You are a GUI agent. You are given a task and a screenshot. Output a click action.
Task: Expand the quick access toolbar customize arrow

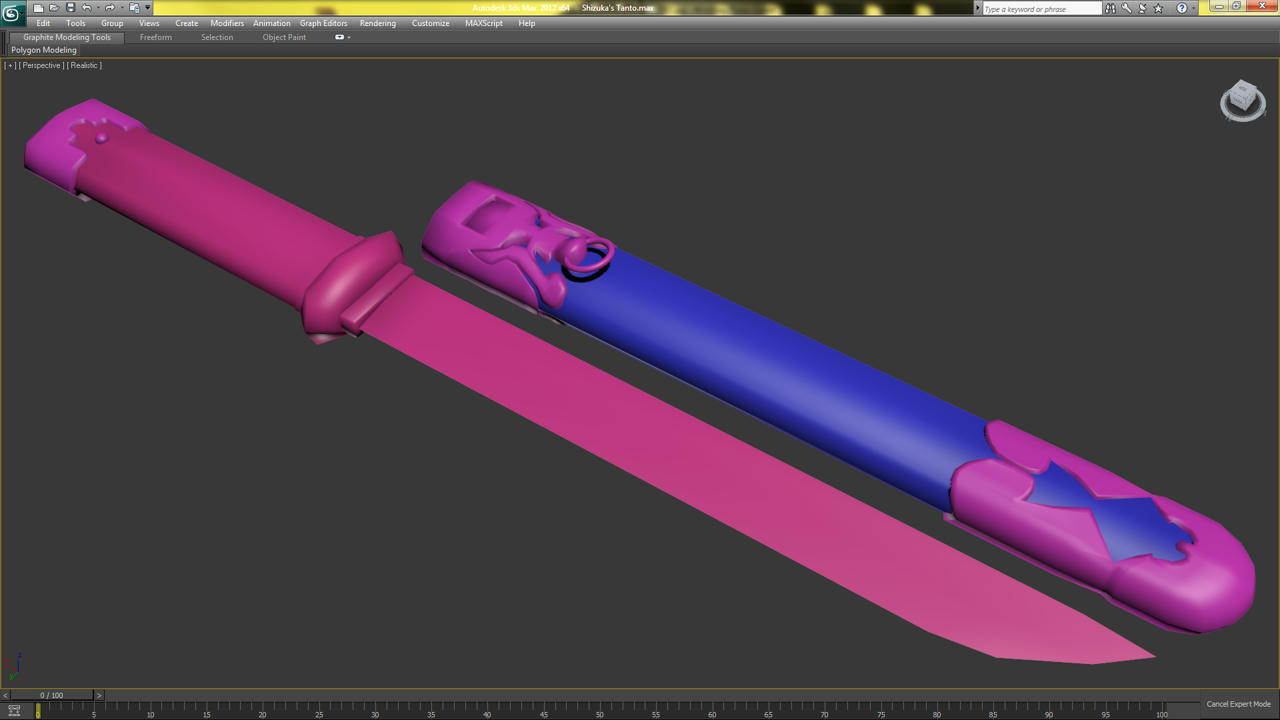click(x=148, y=8)
